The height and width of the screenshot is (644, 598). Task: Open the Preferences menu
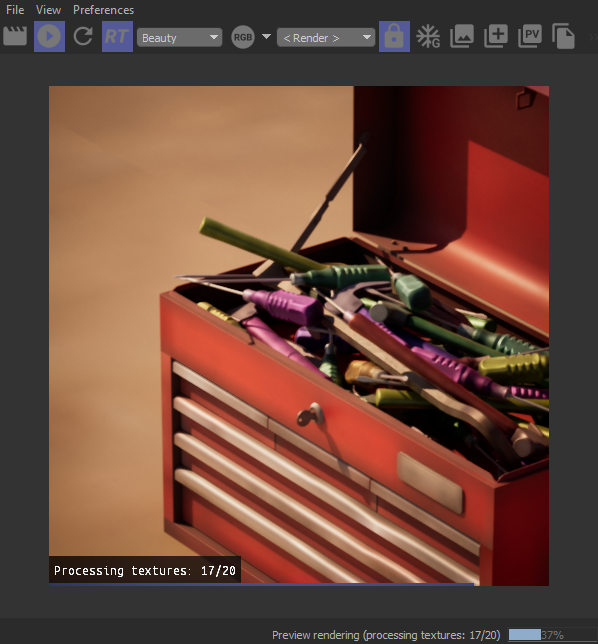click(104, 10)
